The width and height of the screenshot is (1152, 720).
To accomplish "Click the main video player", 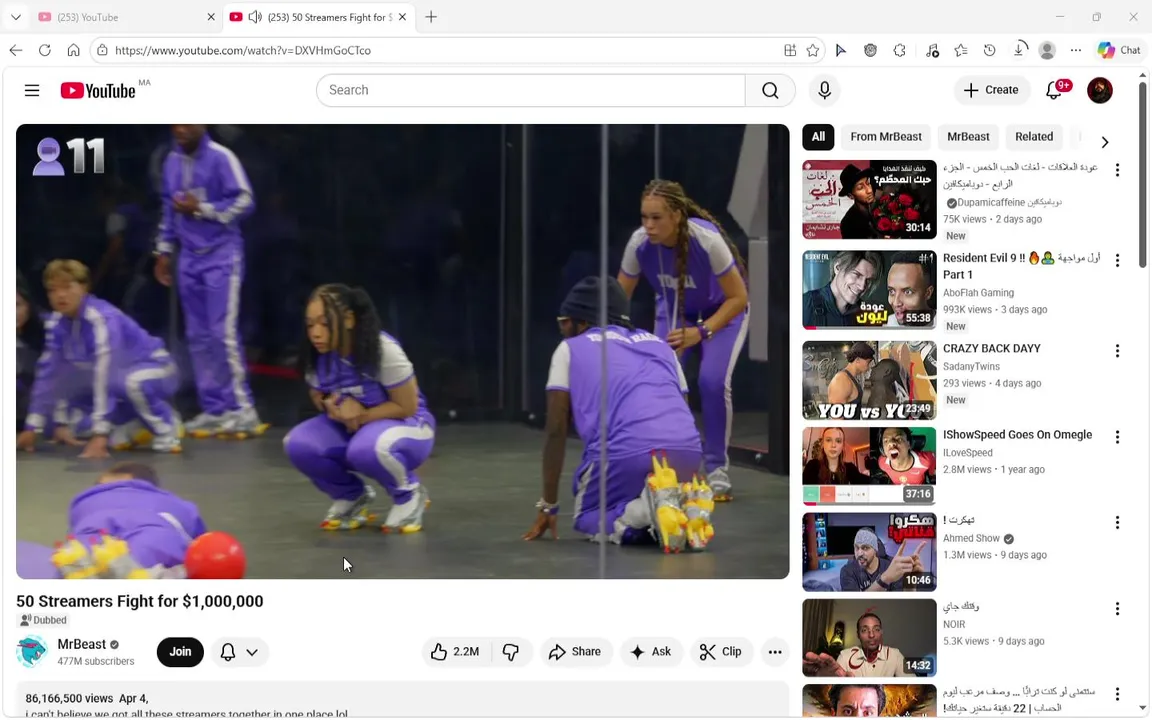I will click(x=403, y=351).
